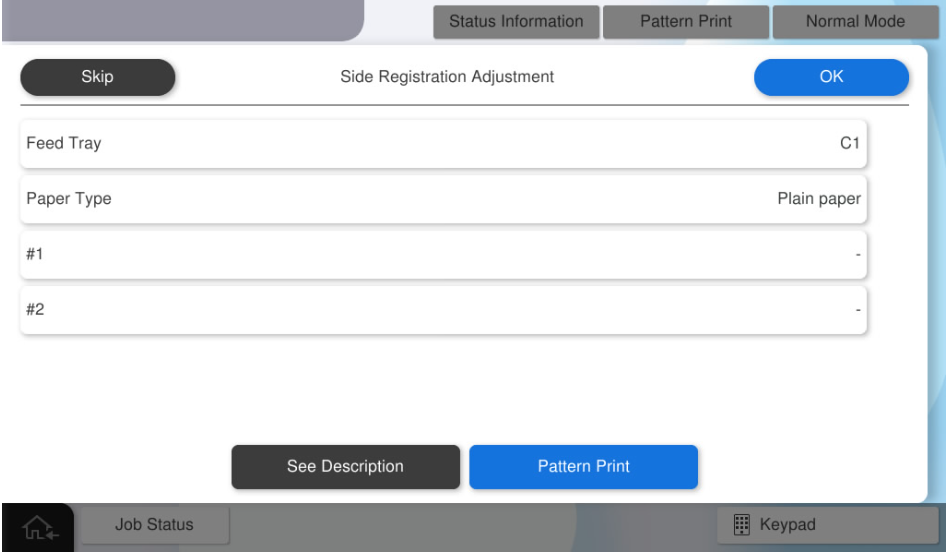Click the Keypad text label
The width and height of the screenshot is (946, 552).
tap(788, 525)
